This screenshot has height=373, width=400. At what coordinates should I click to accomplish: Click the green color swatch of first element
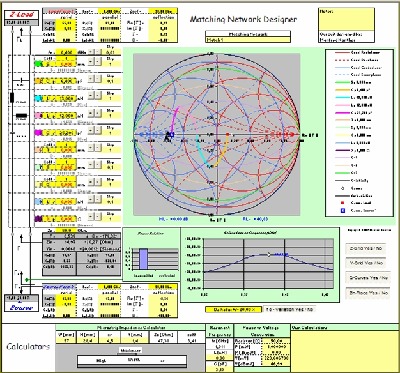pos(39,63)
